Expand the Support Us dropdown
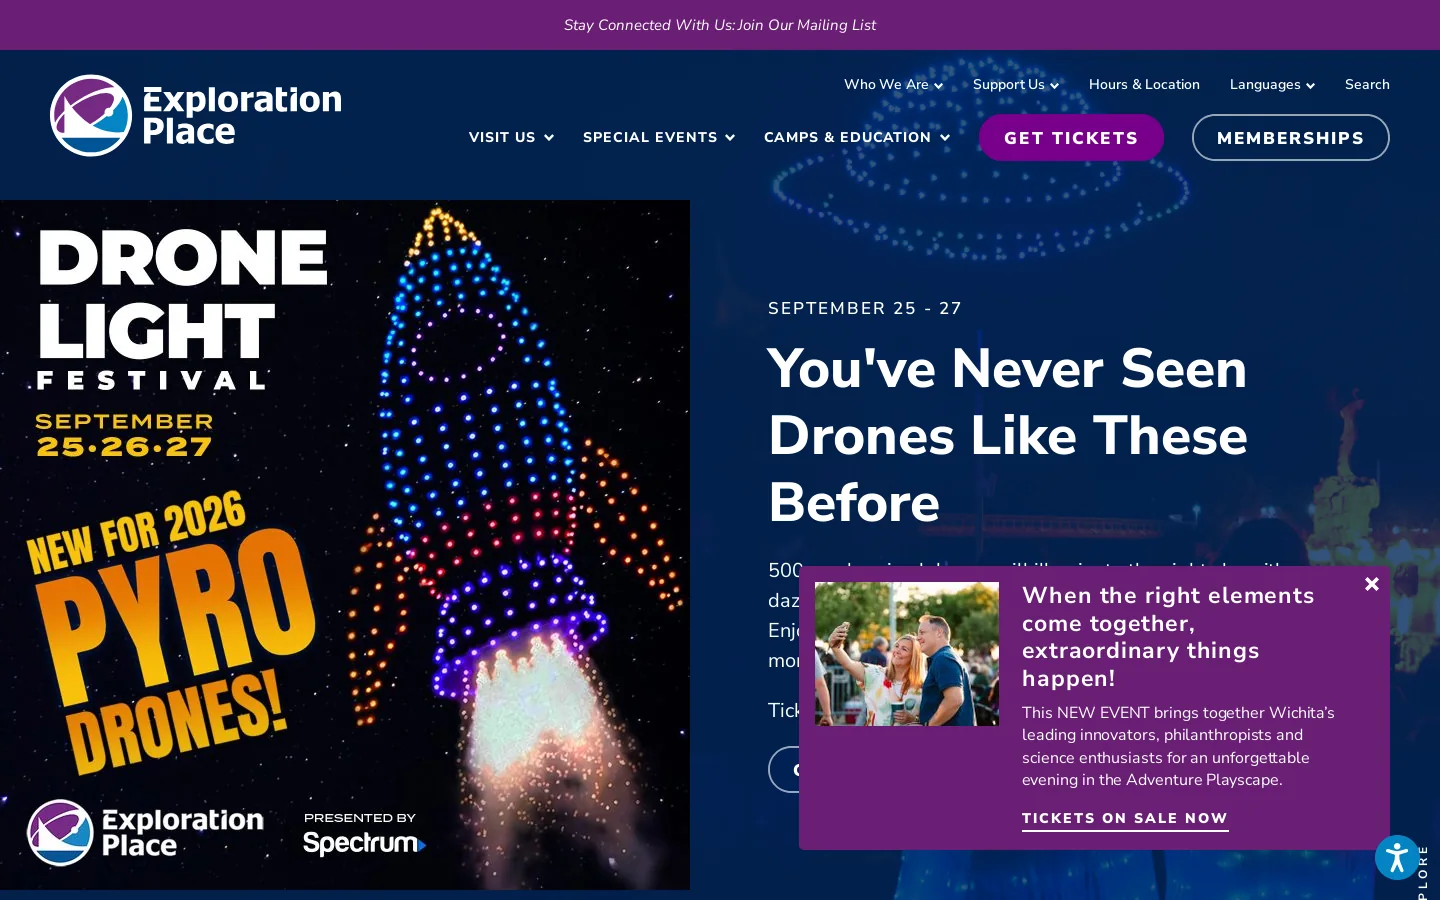Screen dimensions: 1440x900 coord(1015,85)
